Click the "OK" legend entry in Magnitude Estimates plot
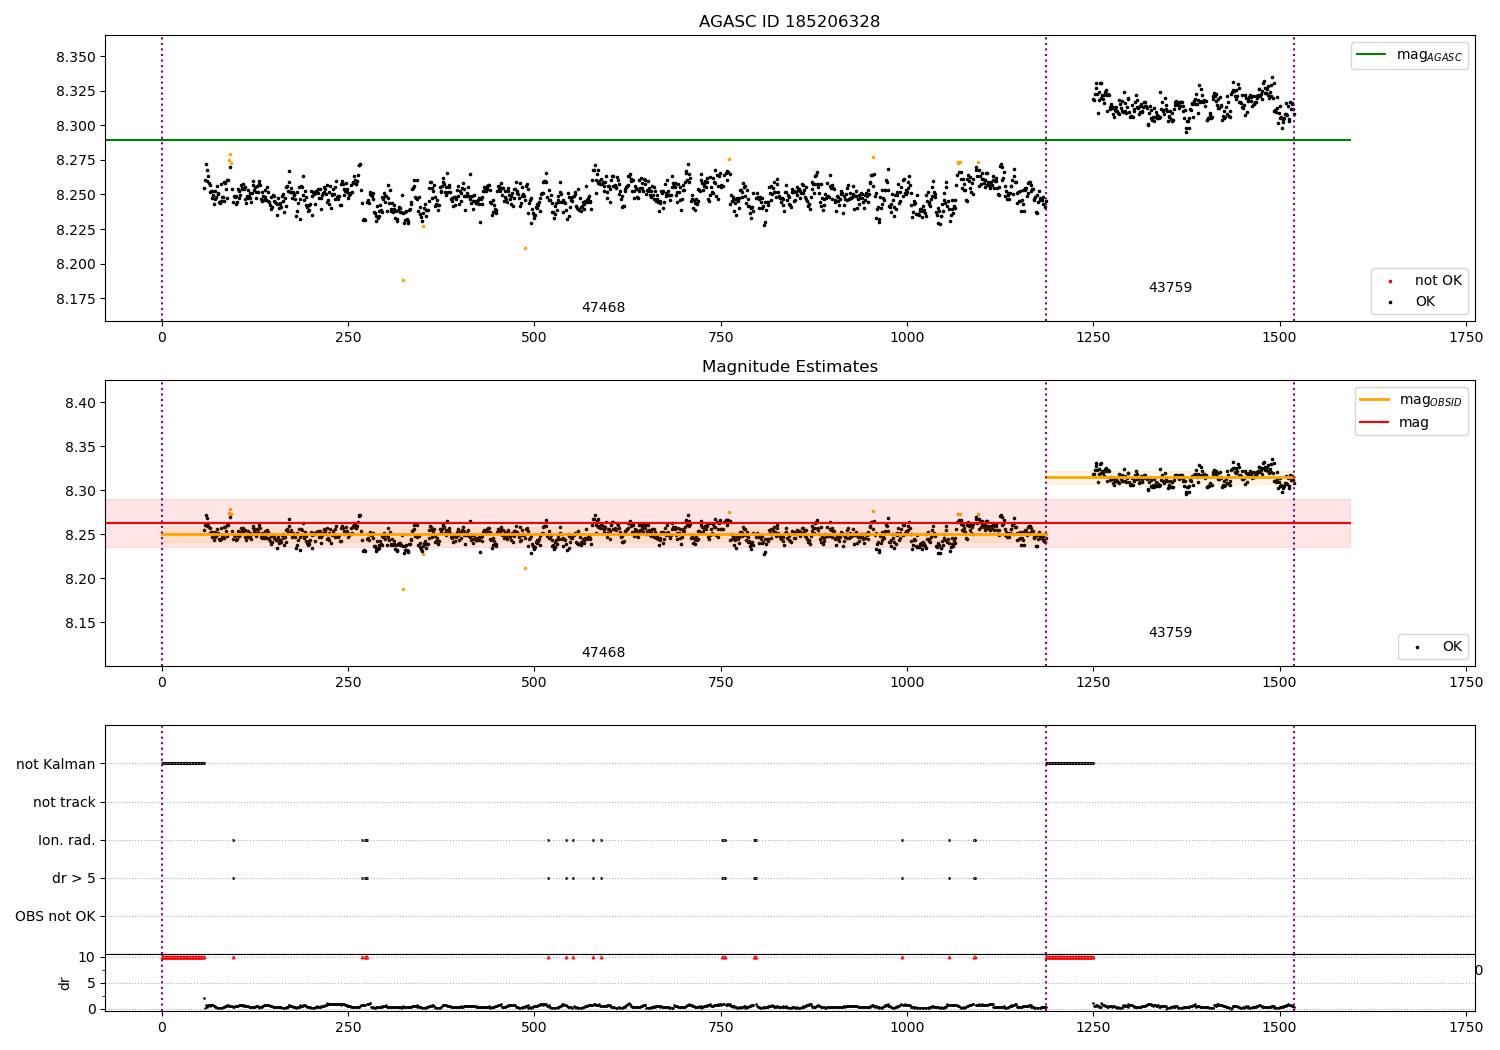1500x1050 pixels. (x=1452, y=647)
